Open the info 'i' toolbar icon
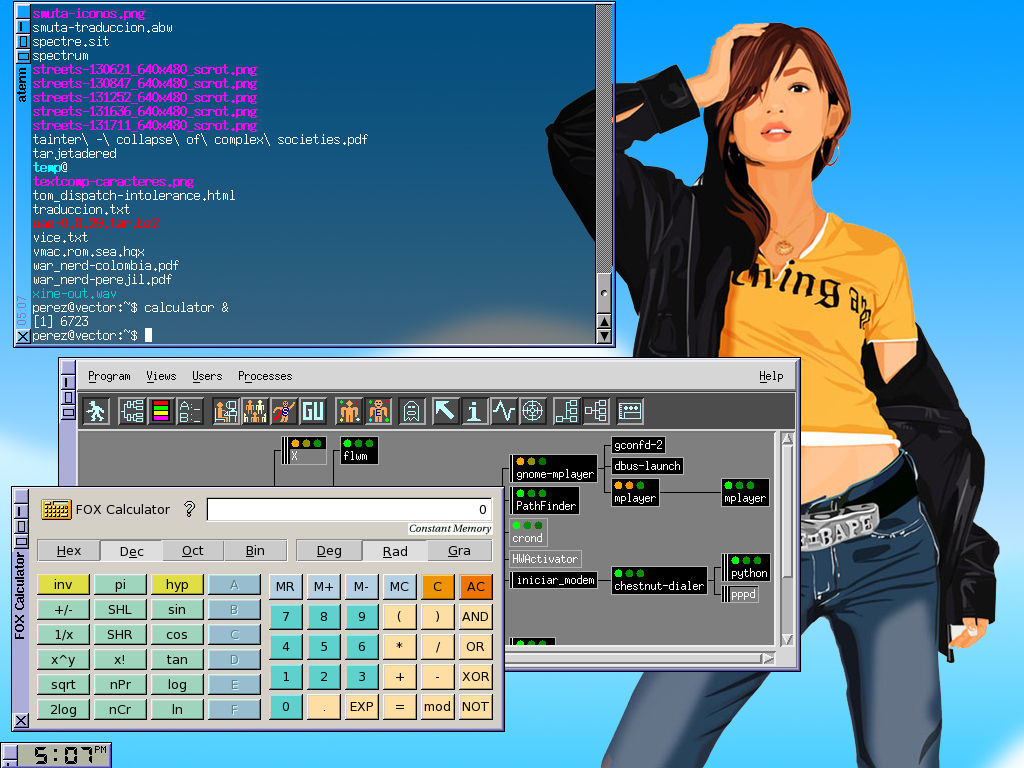The height and width of the screenshot is (768, 1024). (x=474, y=411)
